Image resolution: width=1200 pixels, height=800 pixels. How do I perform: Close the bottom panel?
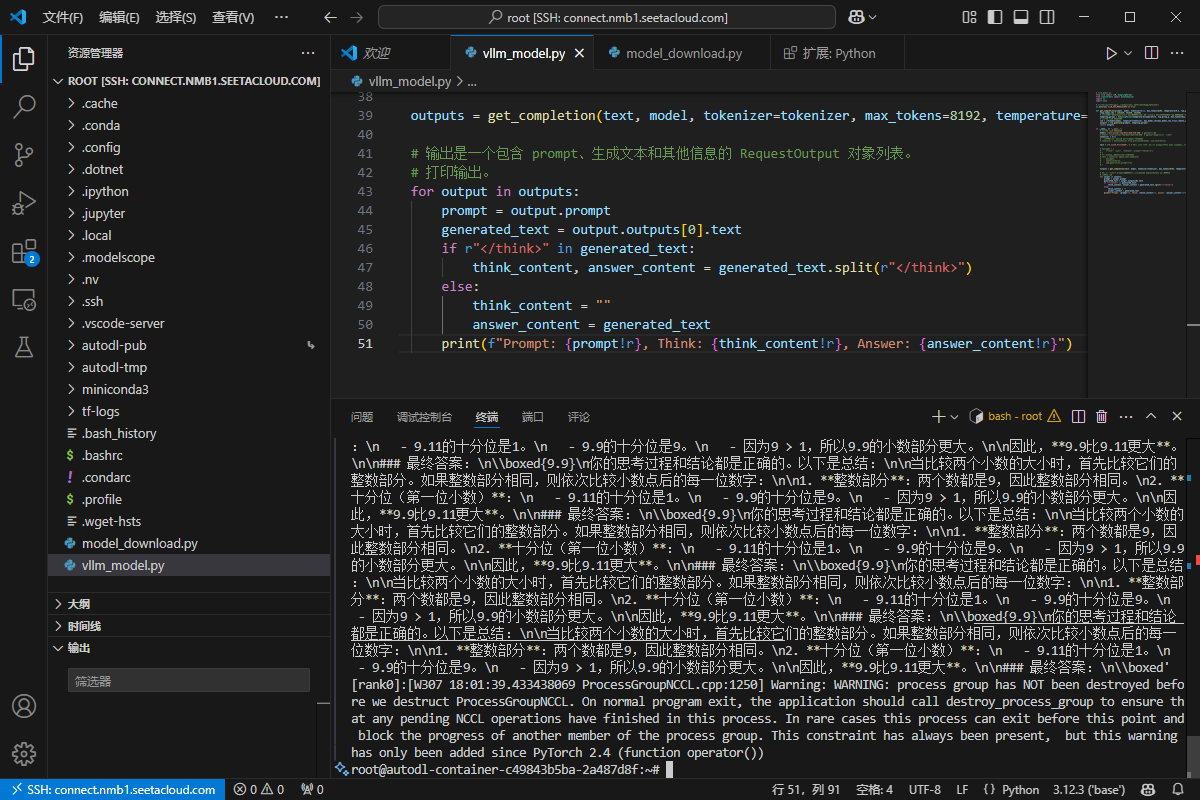point(1177,416)
